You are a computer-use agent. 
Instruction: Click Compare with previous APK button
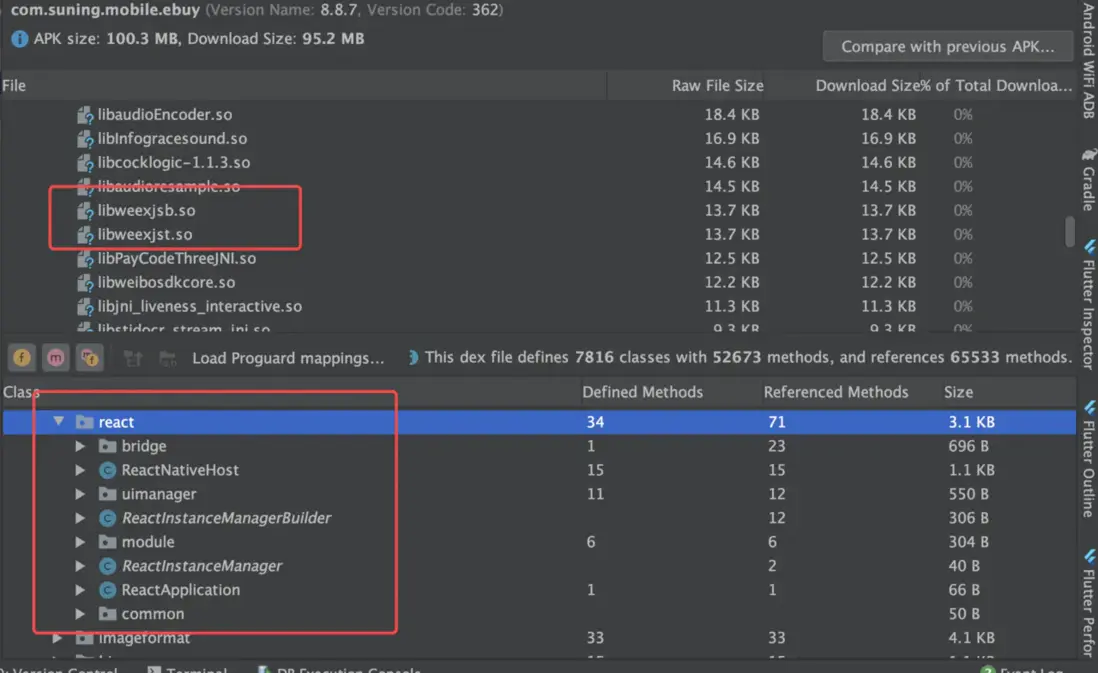947,46
